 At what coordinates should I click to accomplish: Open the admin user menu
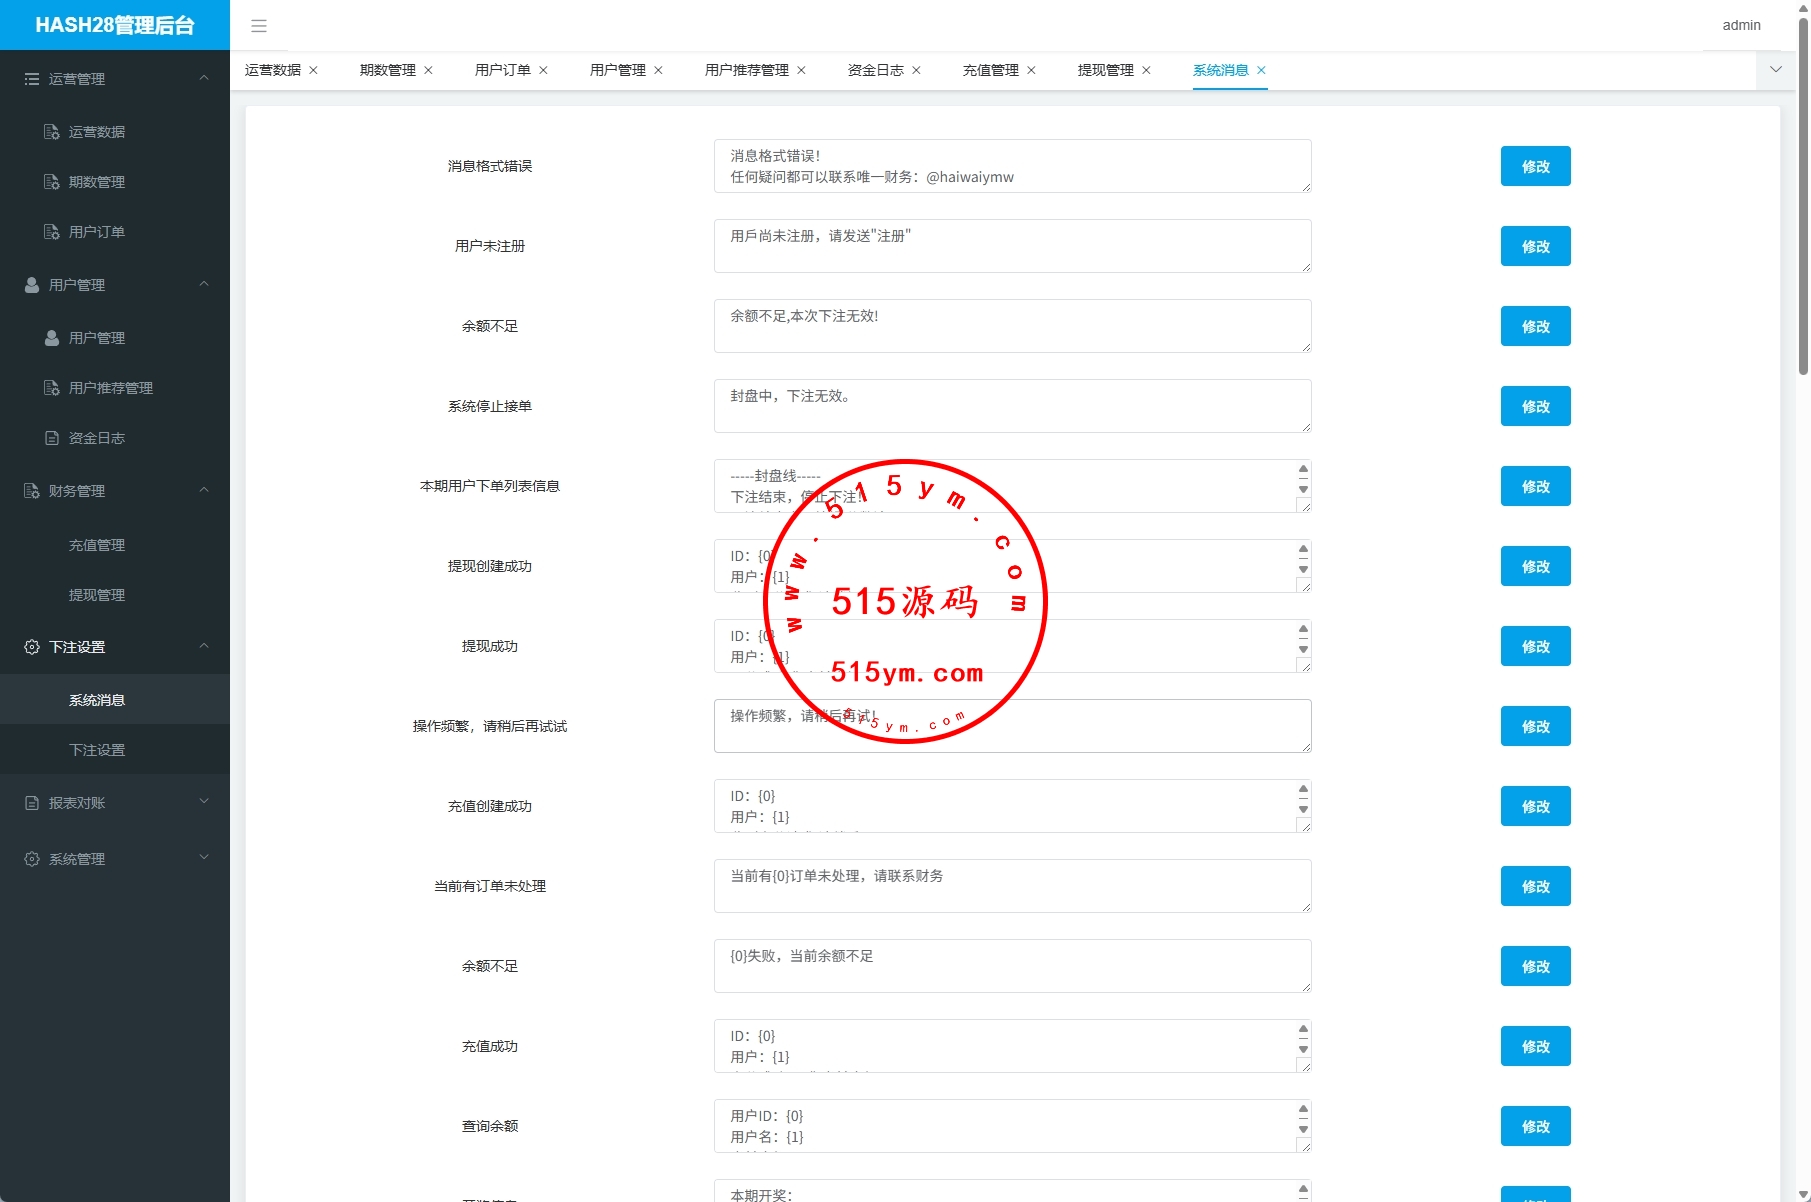click(1741, 25)
